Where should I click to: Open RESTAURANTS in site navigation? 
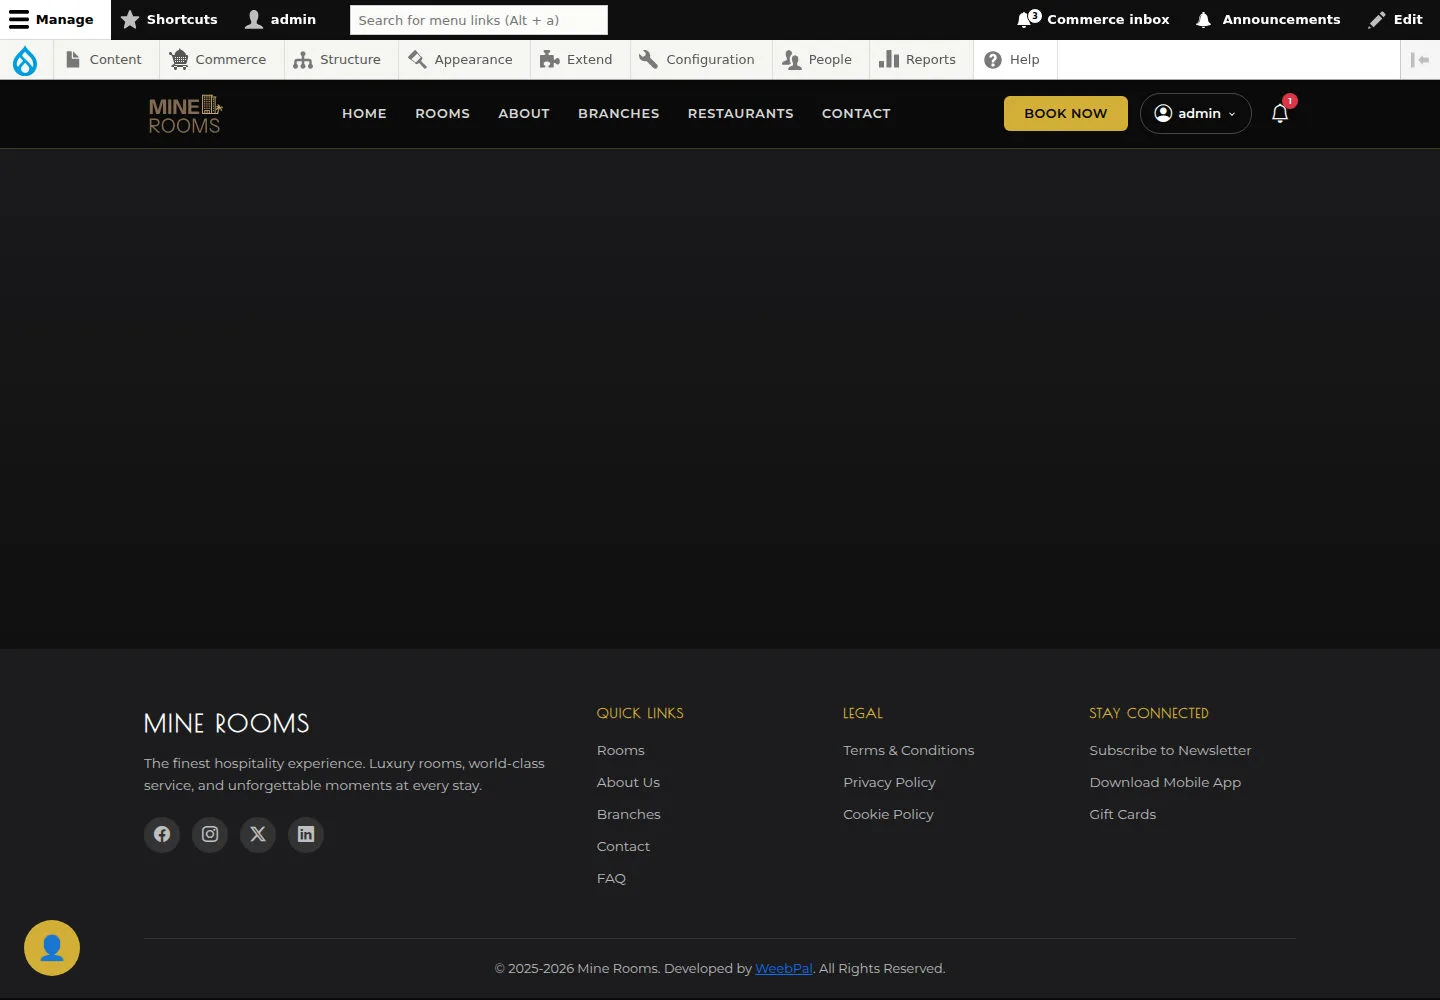(741, 114)
